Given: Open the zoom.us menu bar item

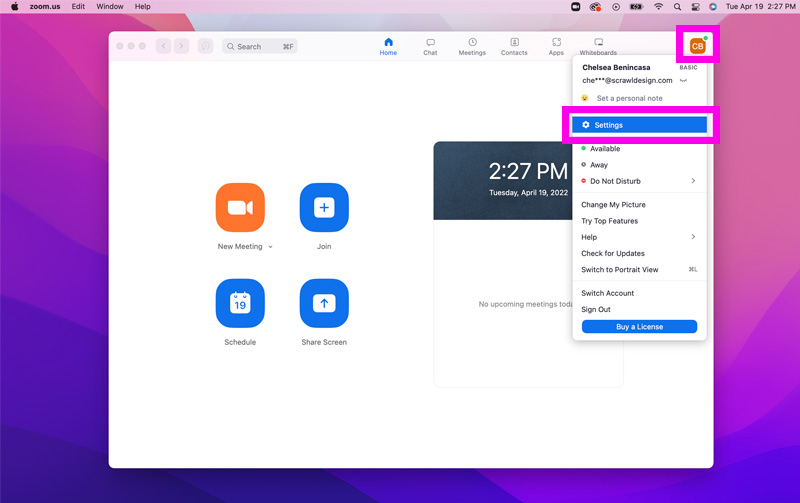Looking at the screenshot, I should coord(45,7).
